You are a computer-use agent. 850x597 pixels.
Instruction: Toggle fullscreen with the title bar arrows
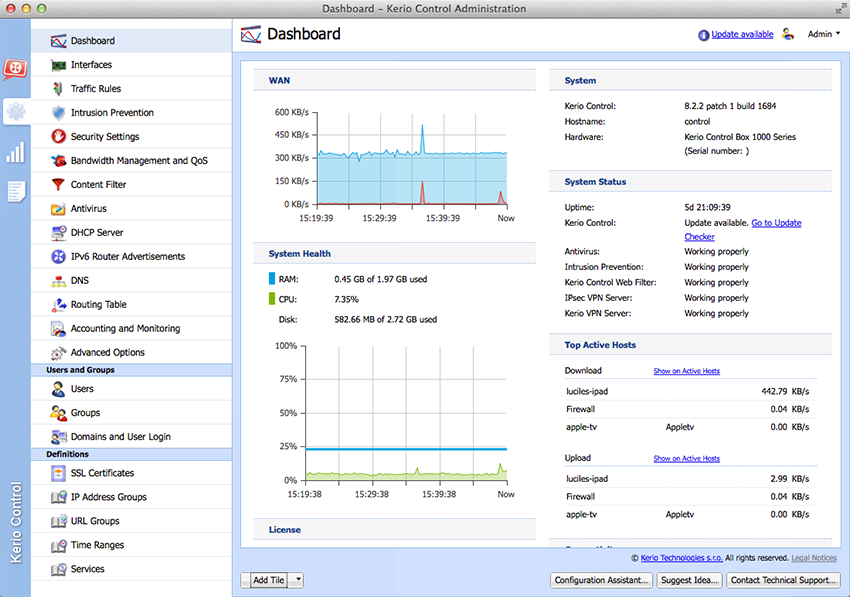pyautogui.click(x=841, y=8)
